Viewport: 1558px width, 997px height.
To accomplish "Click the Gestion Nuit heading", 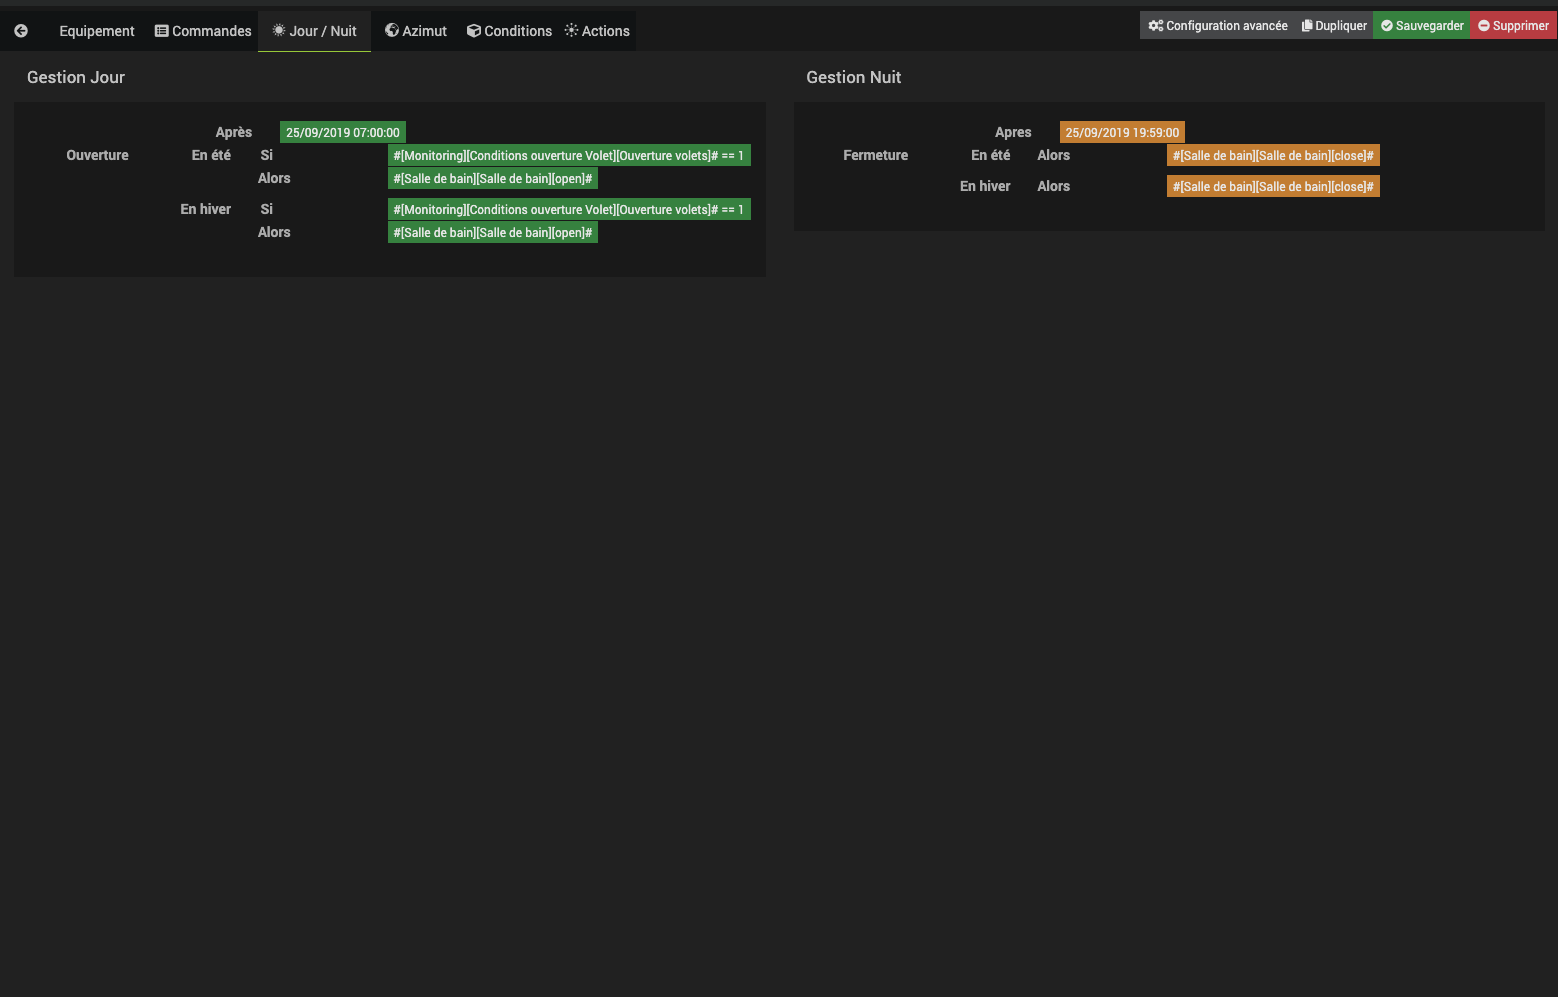I will [854, 77].
